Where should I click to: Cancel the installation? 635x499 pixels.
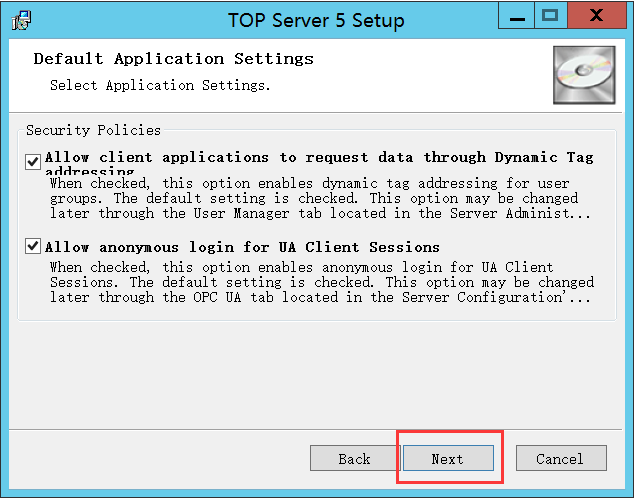click(561, 459)
